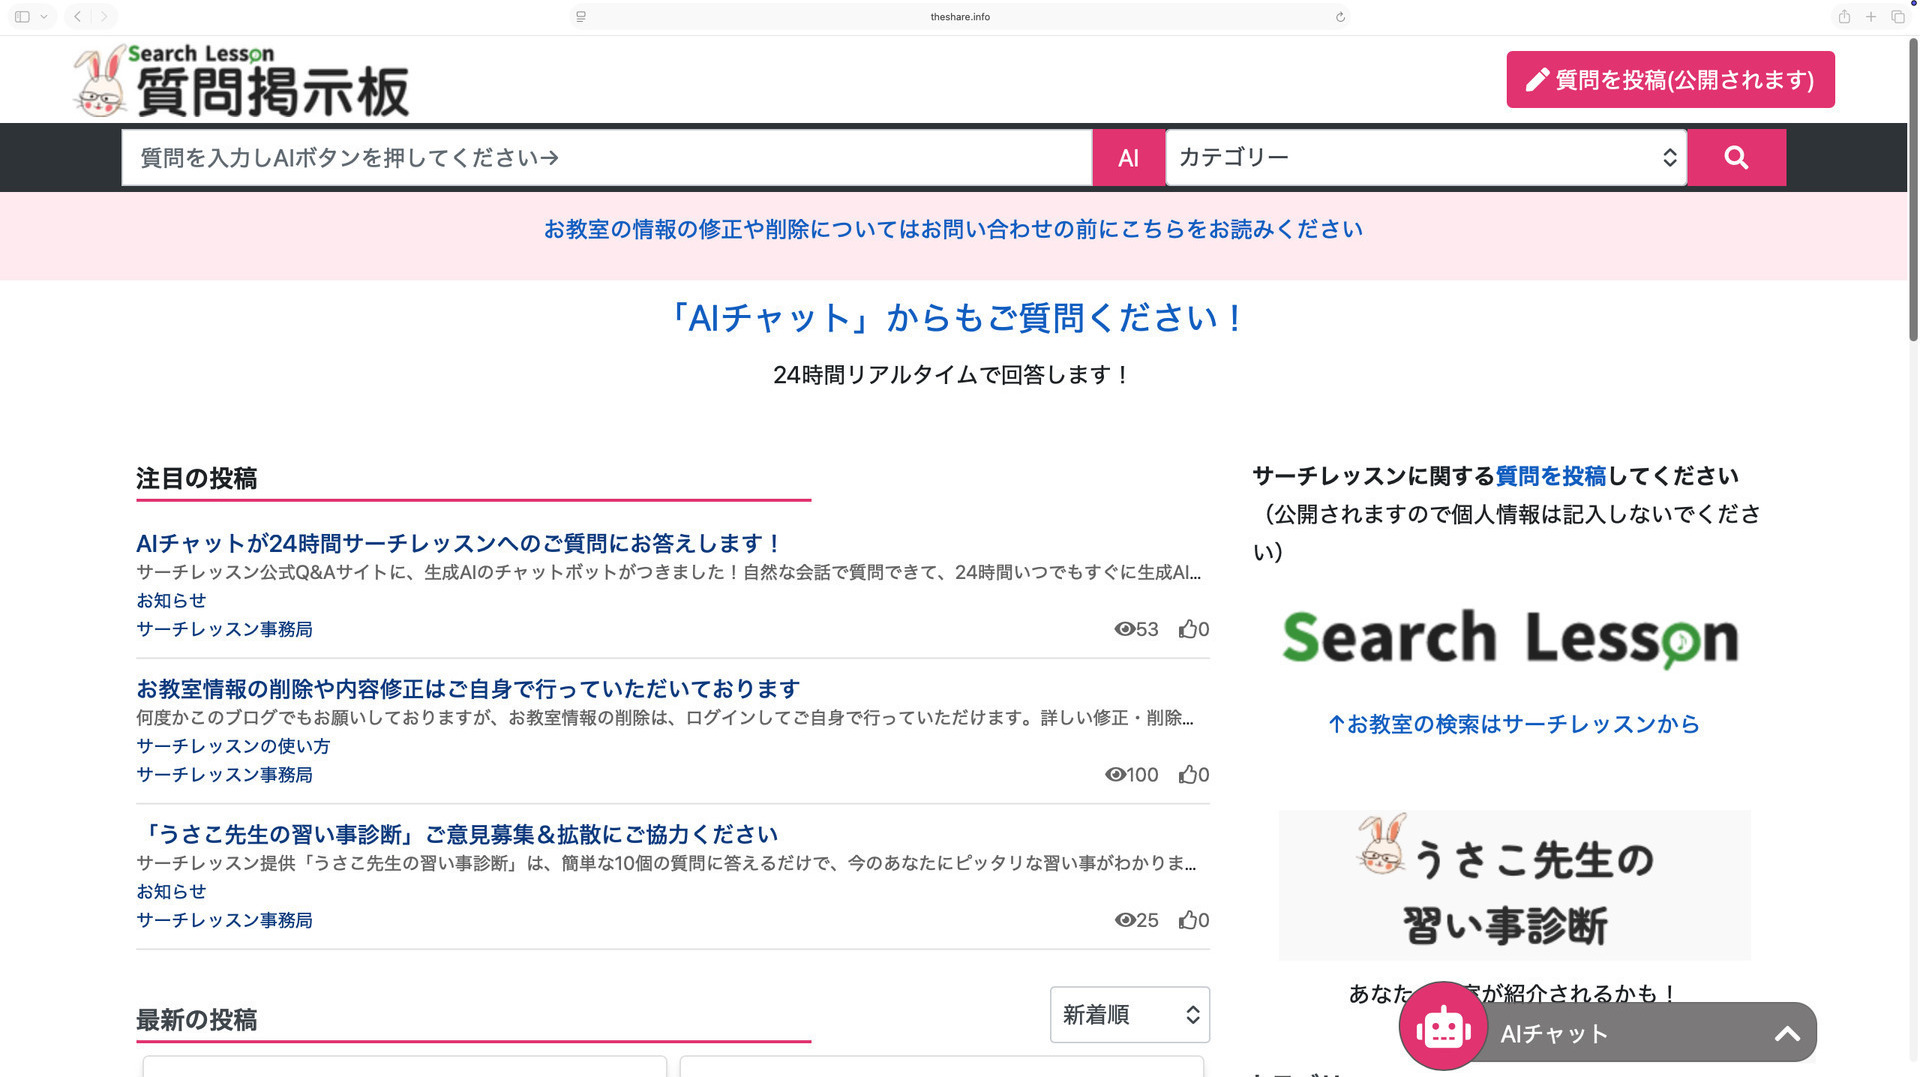Click the magnifier search button
This screenshot has width=1920, height=1077.
click(1736, 158)
